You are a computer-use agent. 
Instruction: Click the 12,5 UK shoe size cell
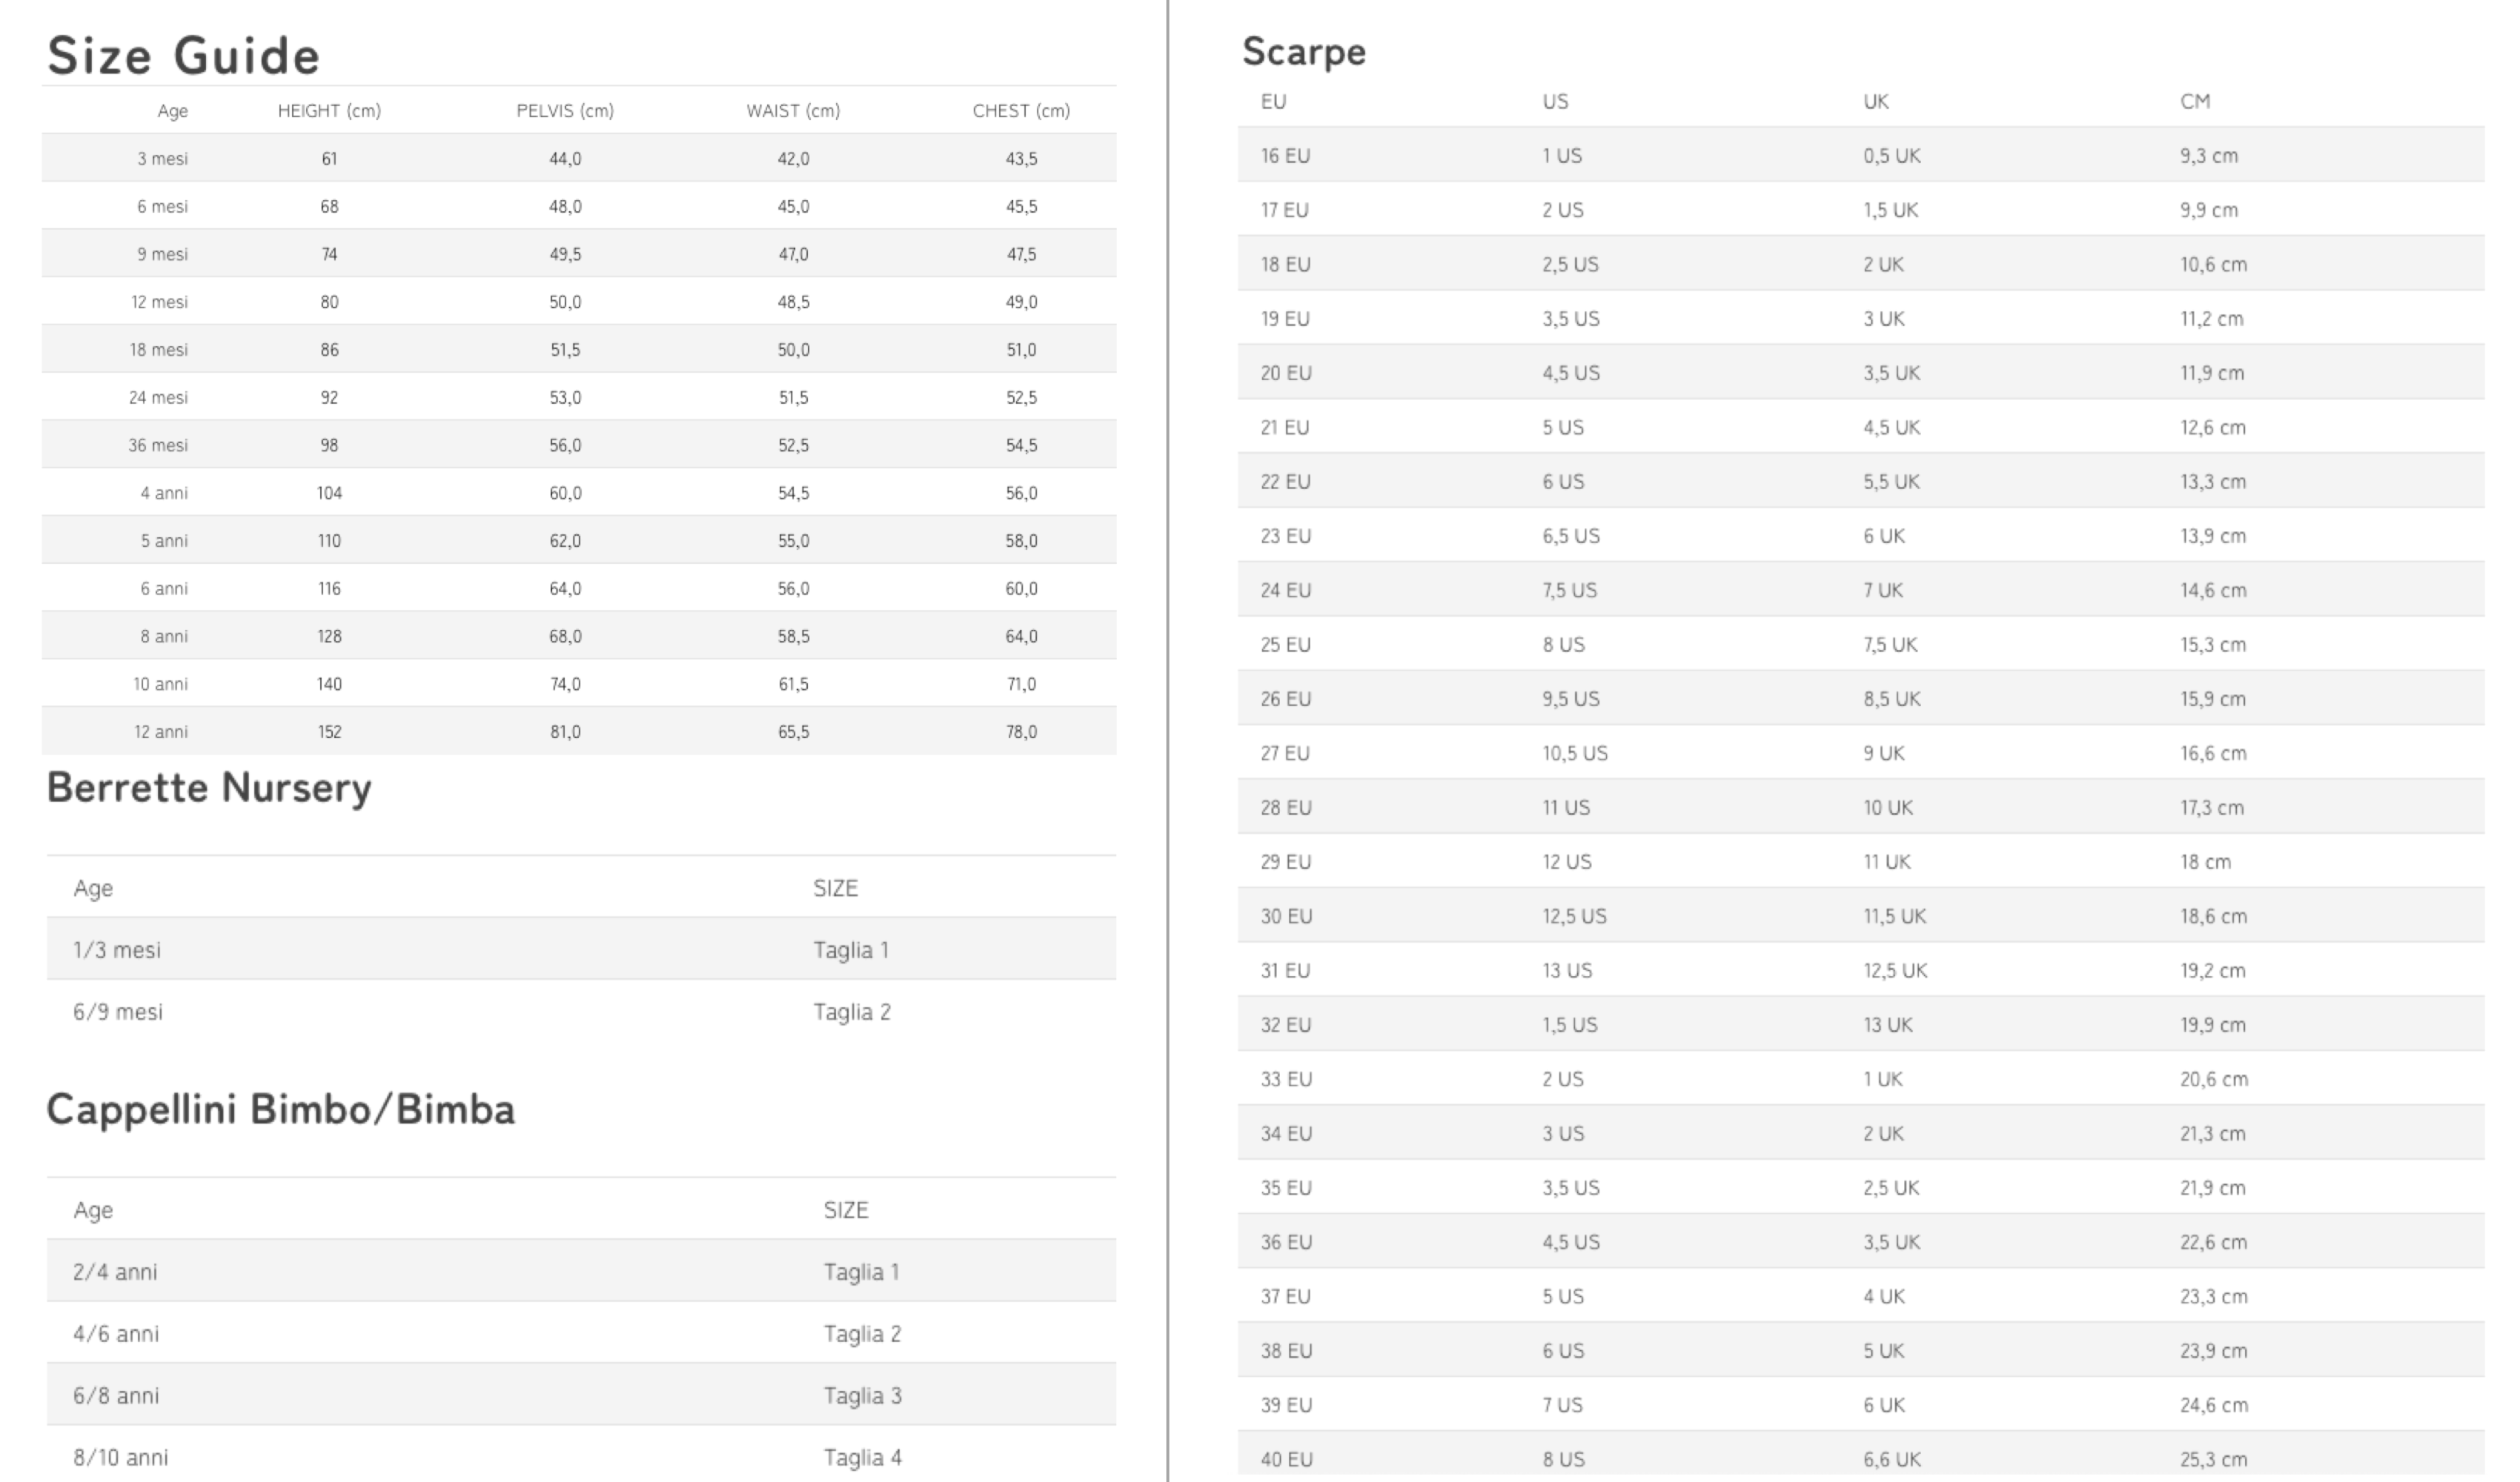coord(1895,970)
